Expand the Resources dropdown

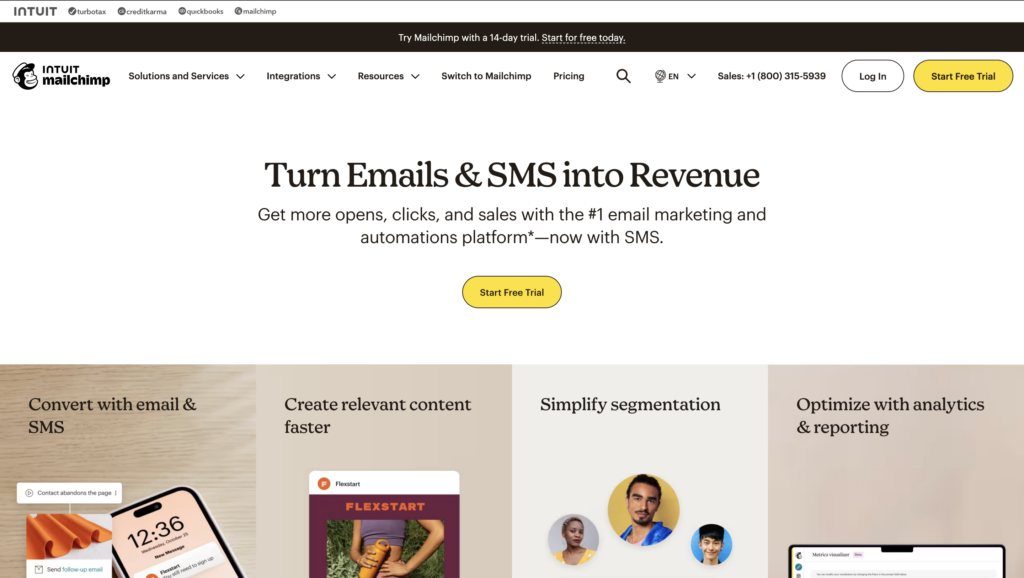click(389, 76)
